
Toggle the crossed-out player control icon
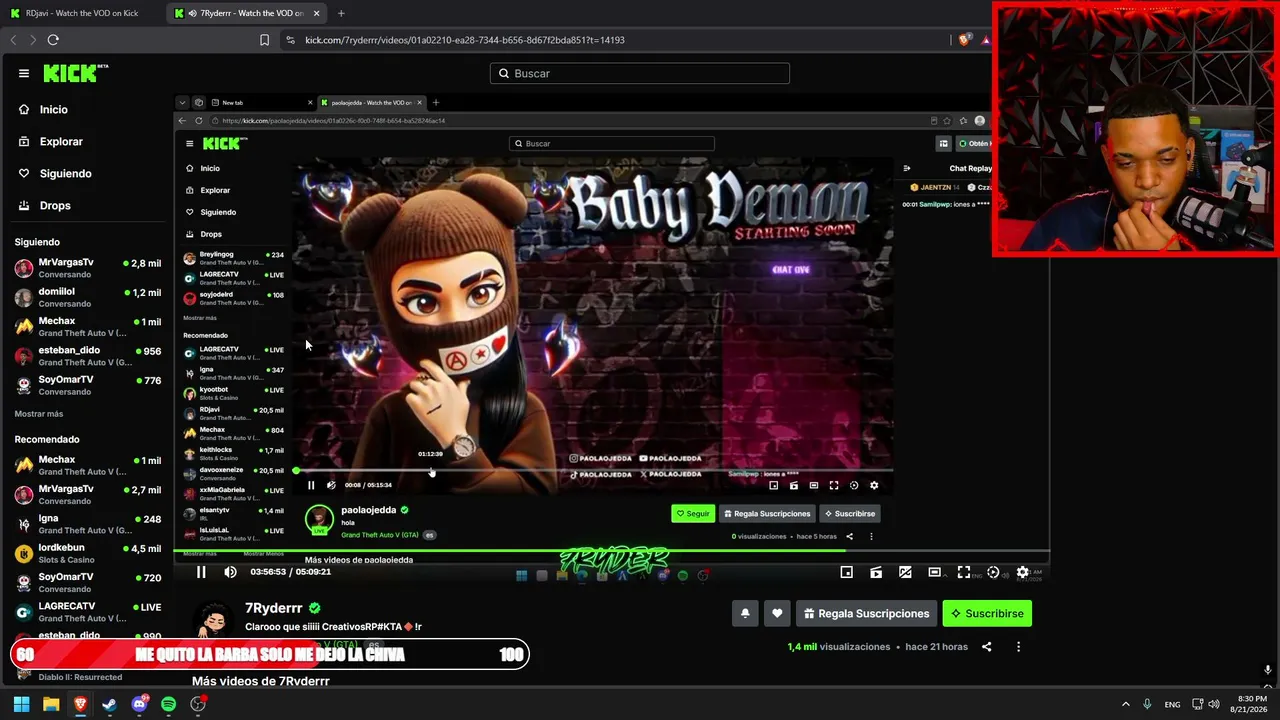[905, 572]
